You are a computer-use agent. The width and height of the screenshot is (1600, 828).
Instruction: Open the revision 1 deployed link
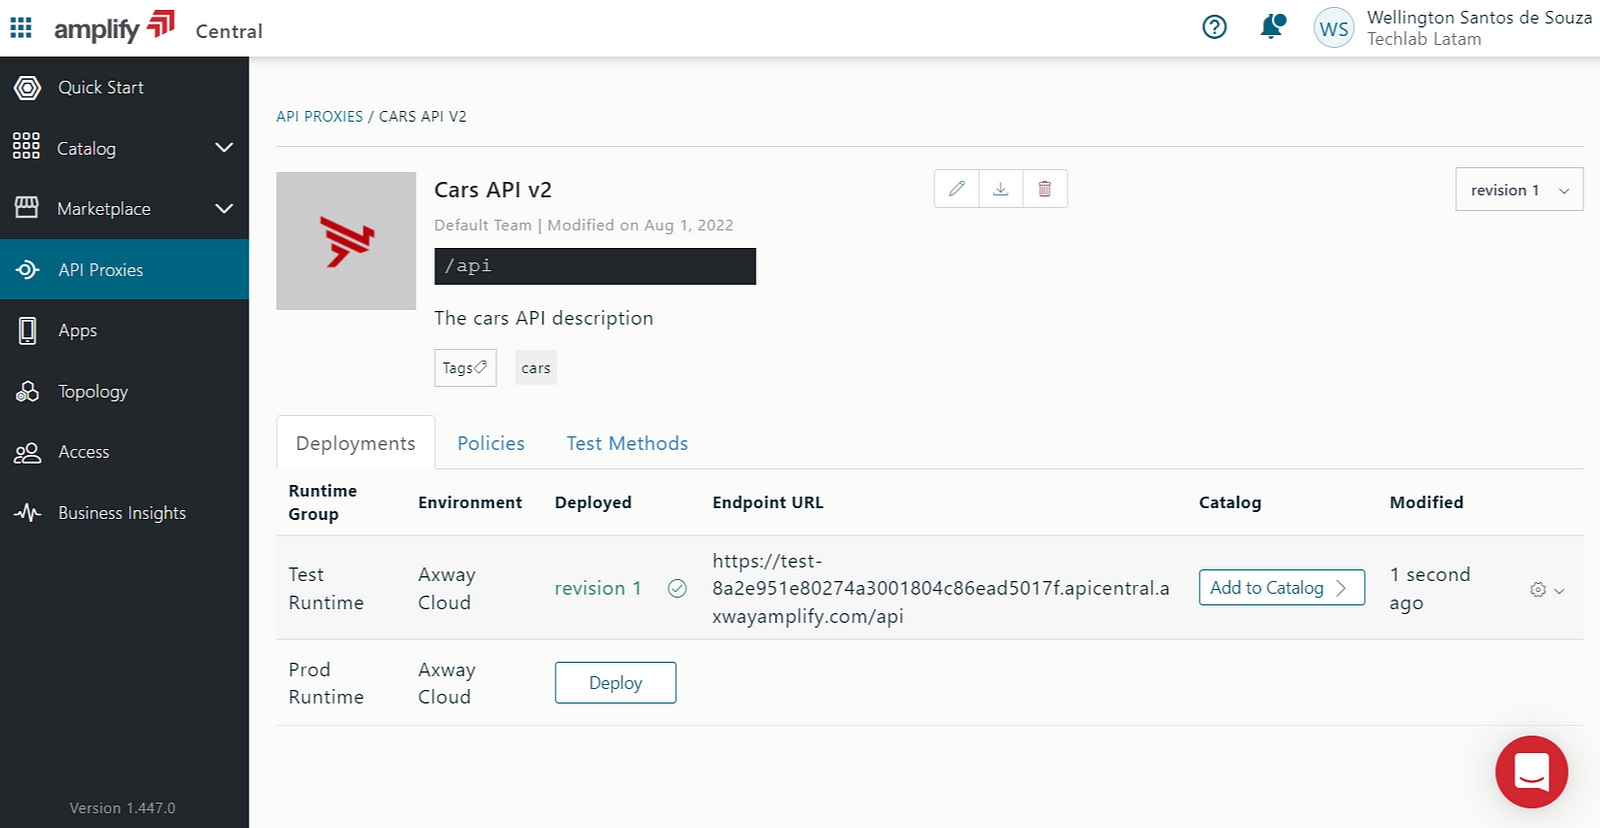(x=598, y=588)
